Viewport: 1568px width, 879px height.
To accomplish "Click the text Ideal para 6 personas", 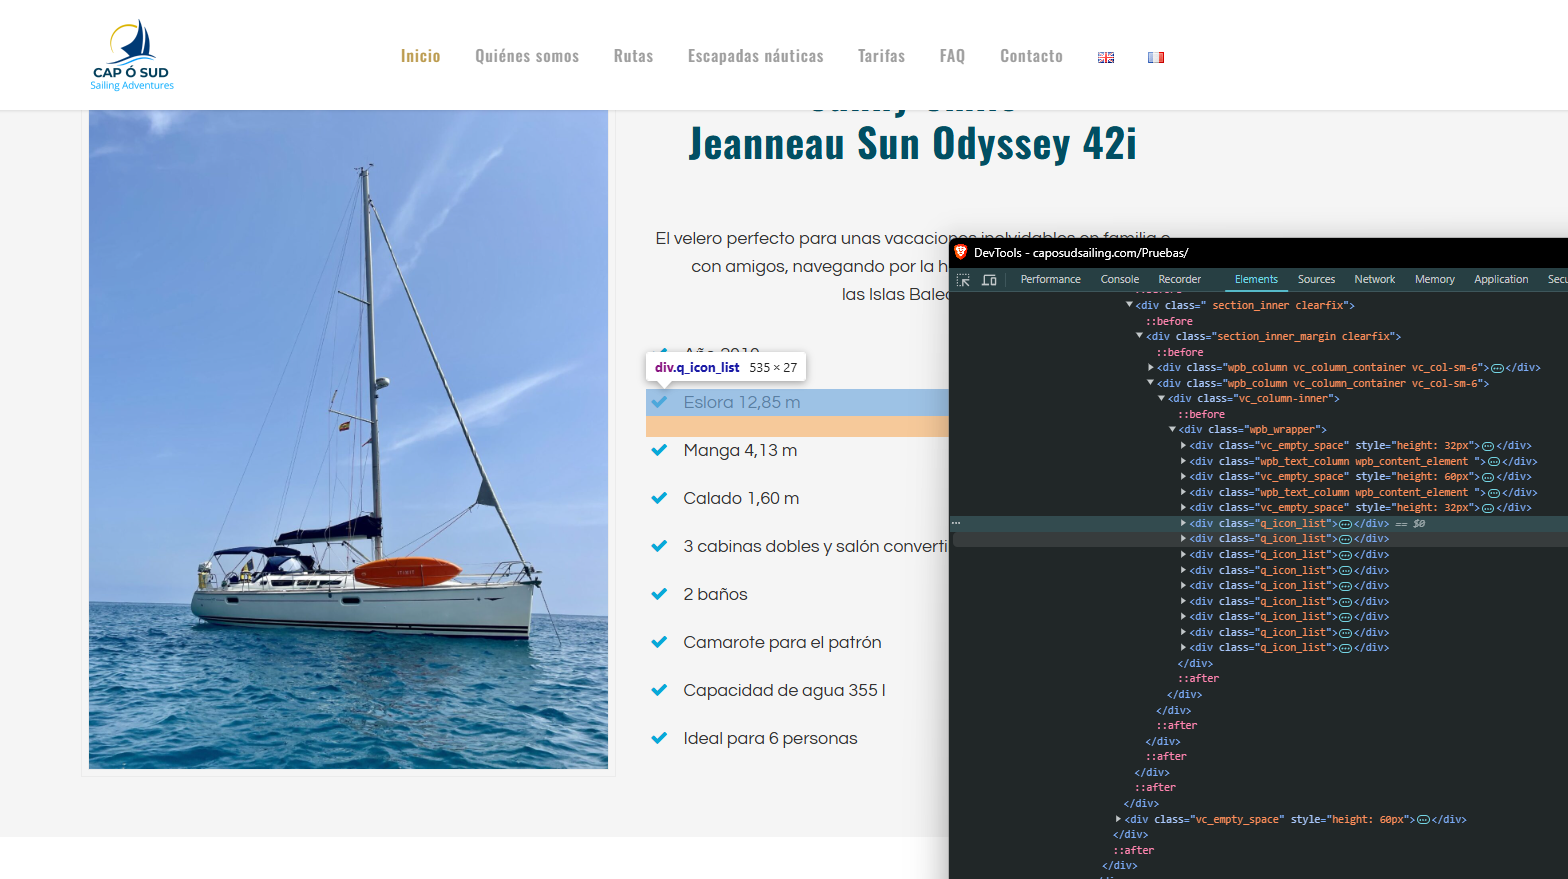I will coord(770,738).
